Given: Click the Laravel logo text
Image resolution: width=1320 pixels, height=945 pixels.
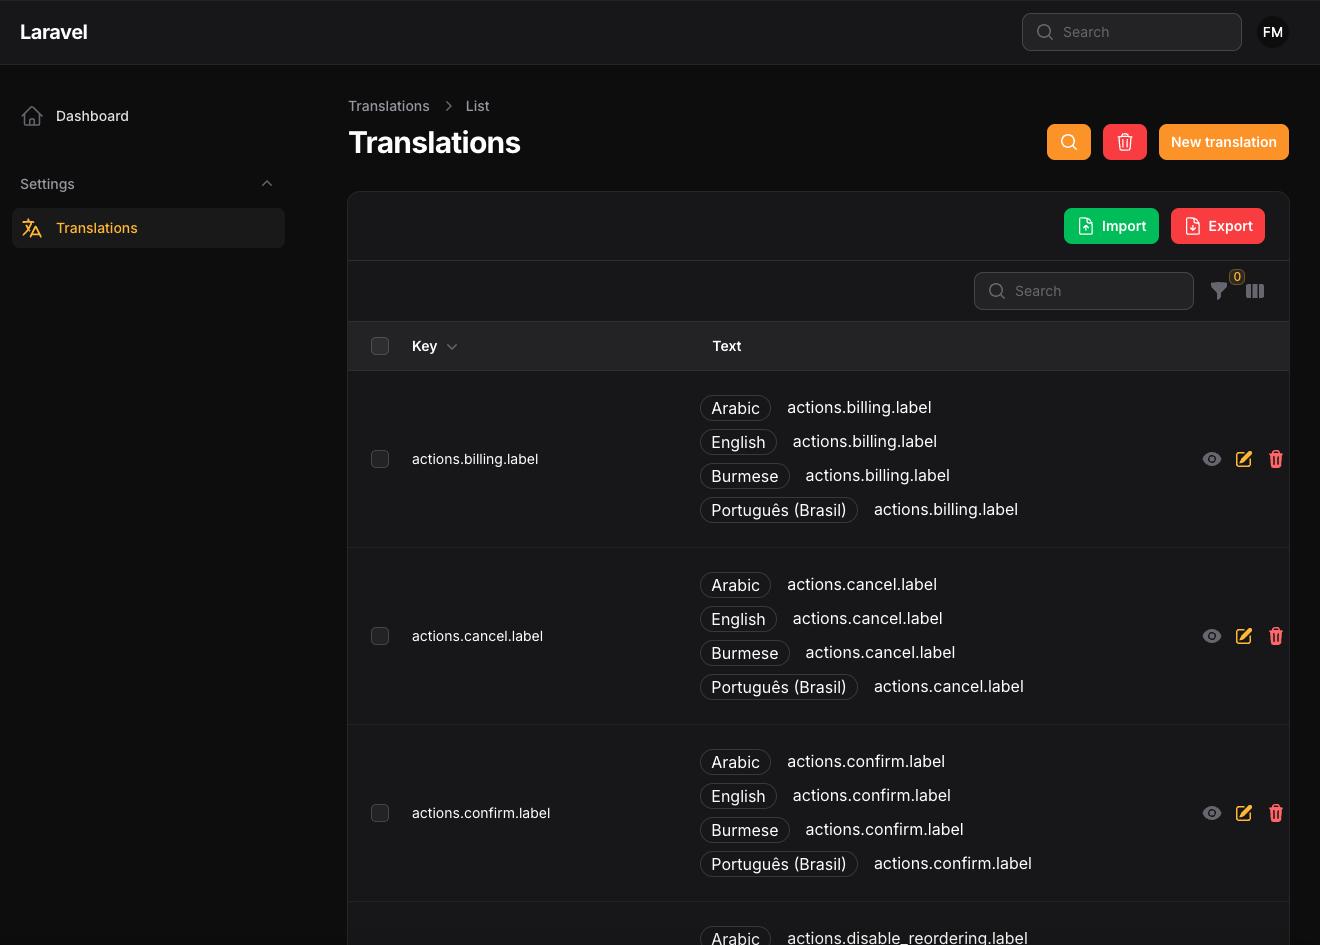Looking at the screenshot, I should click(x=54, y=32).
